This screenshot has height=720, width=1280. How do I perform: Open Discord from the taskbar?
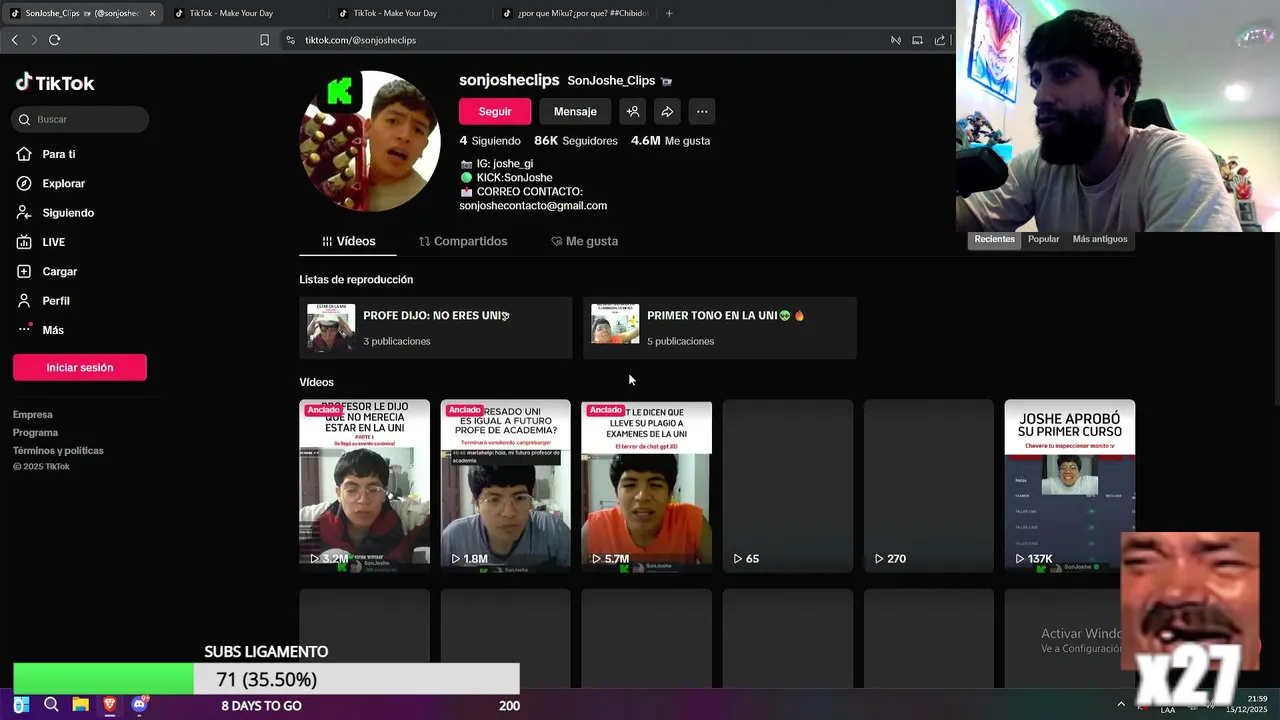(x=139, y=705)
